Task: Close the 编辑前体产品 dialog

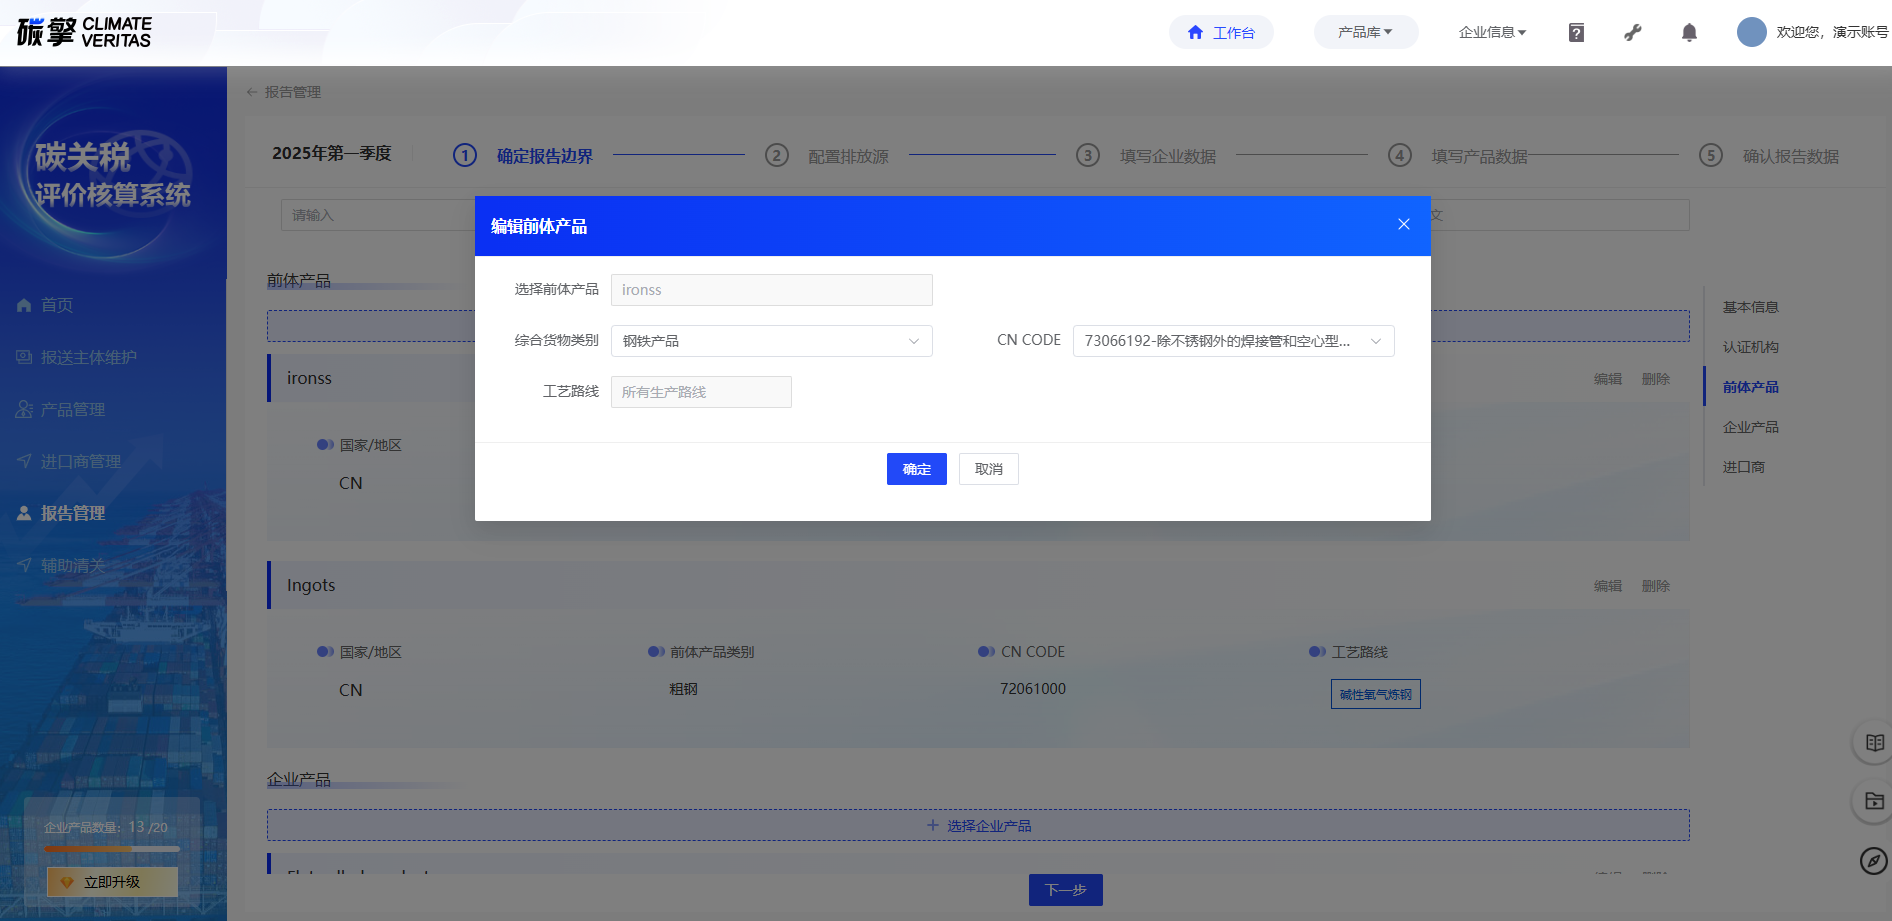Action: coord(1404,225)
